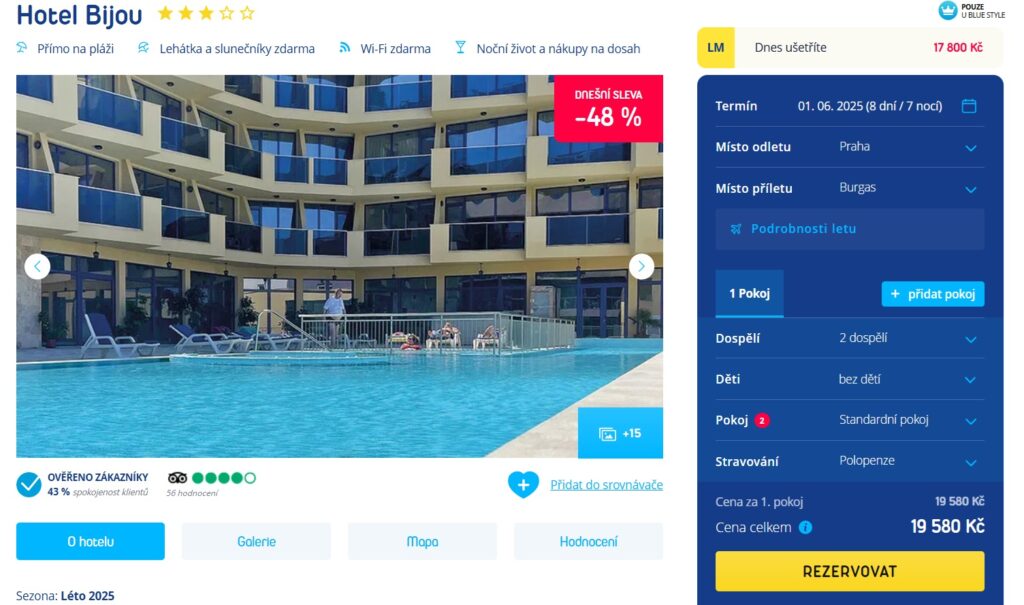Click the info icon beside Cena celkem
The image size is (1024, 605).
click(x=805, y=527)
